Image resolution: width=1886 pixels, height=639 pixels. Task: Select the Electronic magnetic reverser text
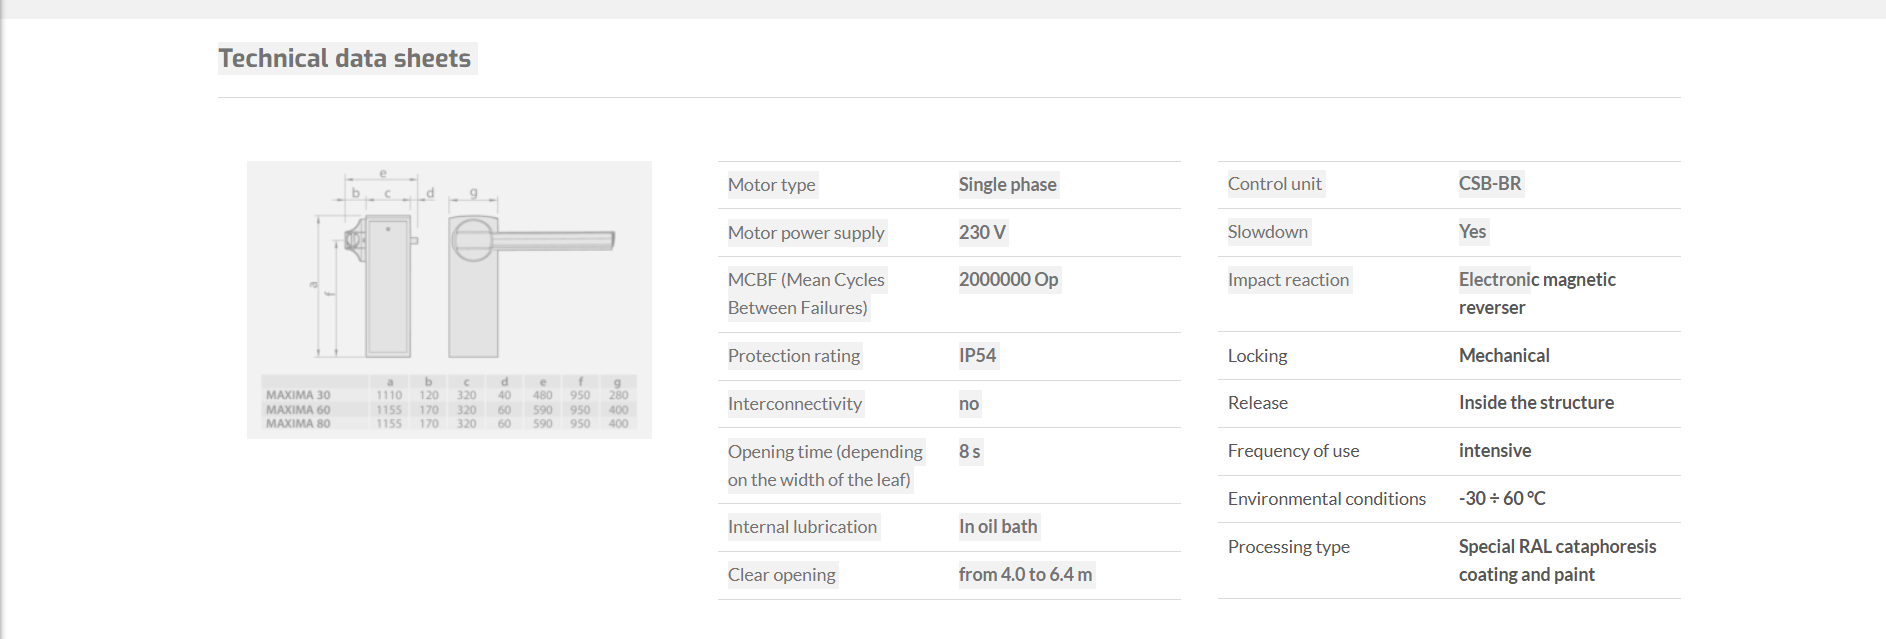pos(1537,294)
